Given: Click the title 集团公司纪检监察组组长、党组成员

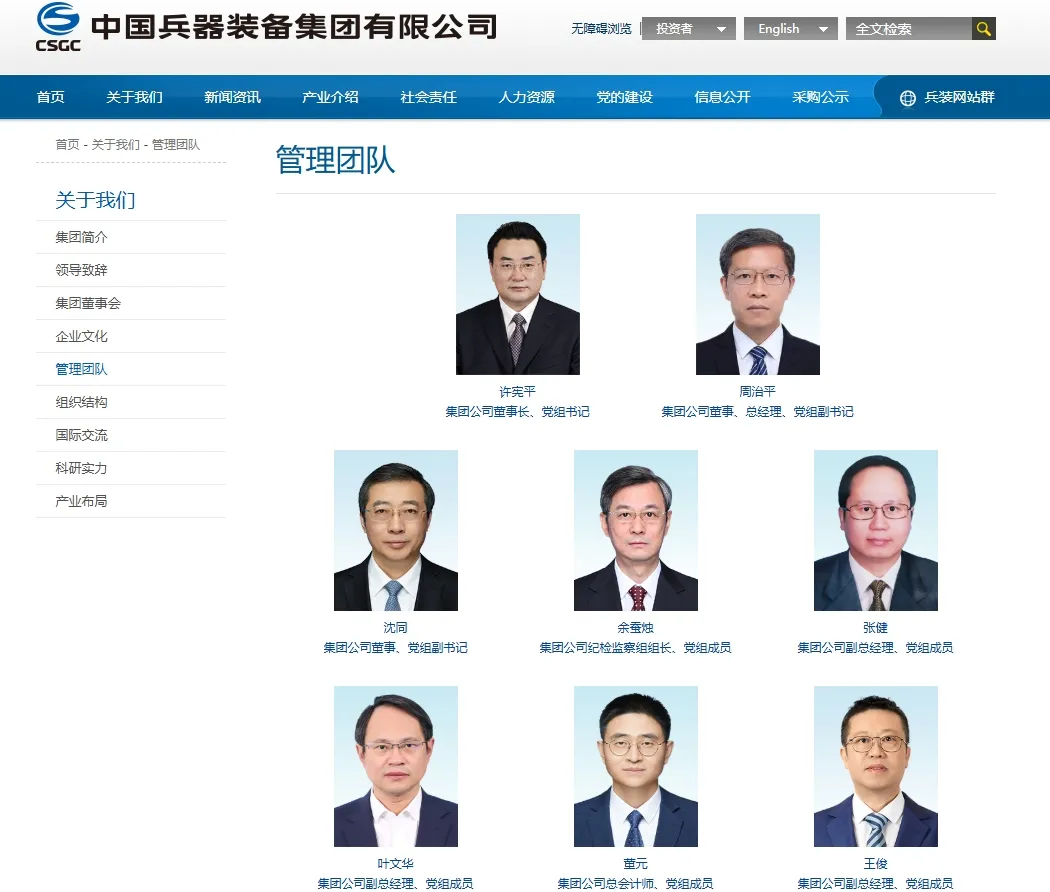Looking at the screenshot, I should (635, 648).
